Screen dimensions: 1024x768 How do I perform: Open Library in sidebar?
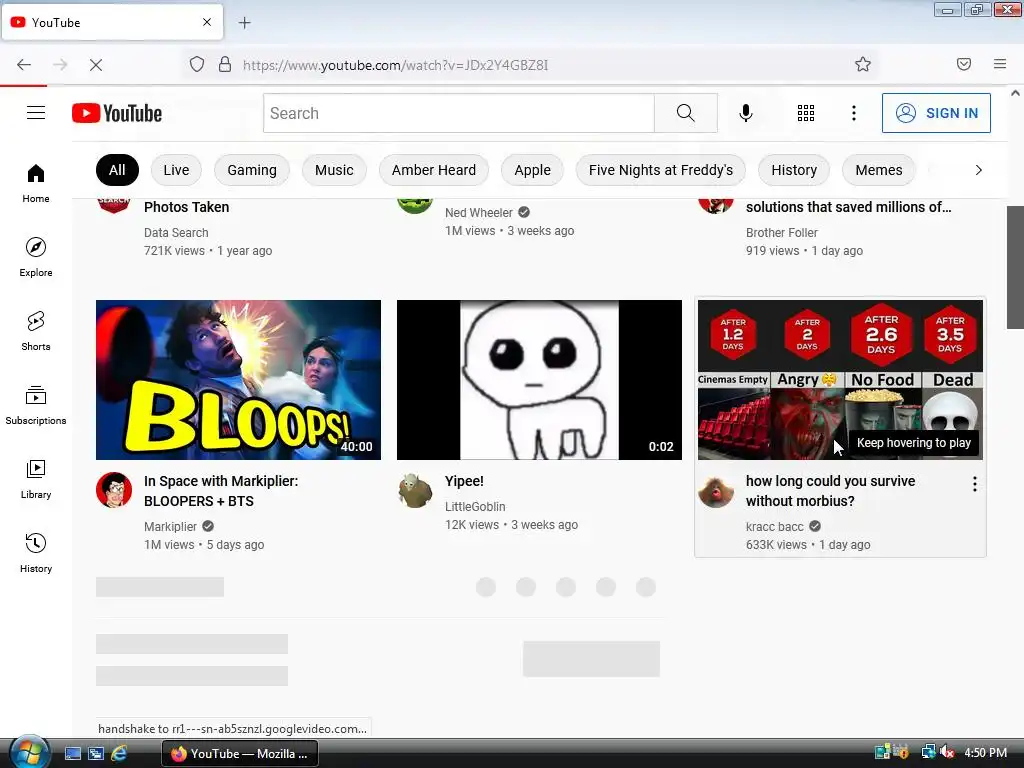[36, 479]
